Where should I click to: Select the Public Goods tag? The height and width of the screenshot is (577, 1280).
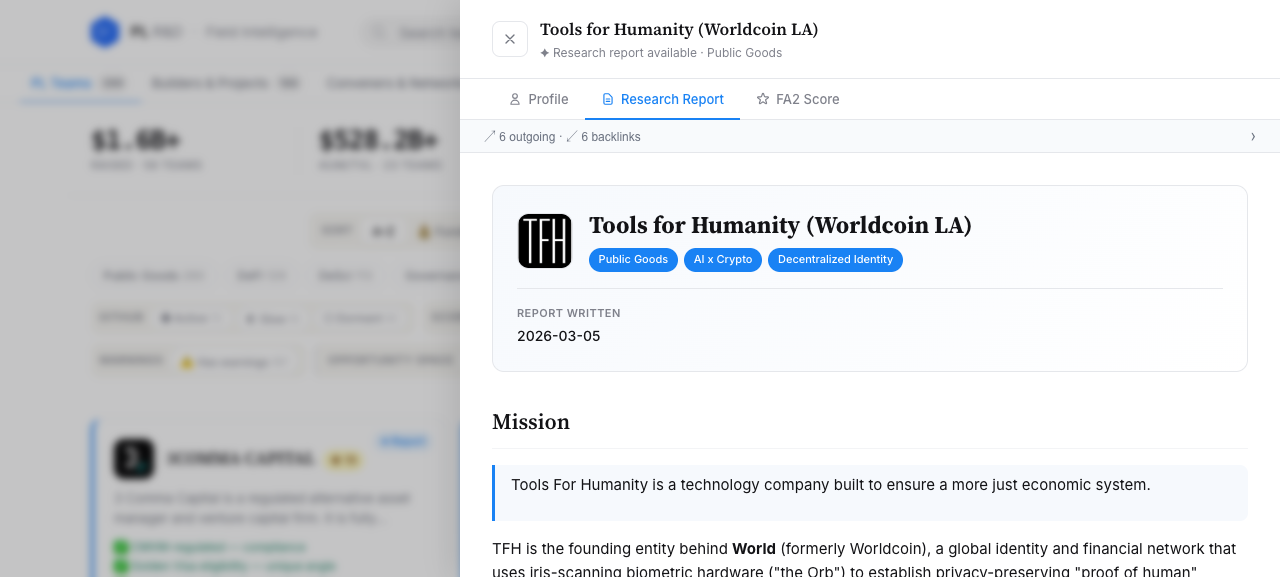[633, 259]
